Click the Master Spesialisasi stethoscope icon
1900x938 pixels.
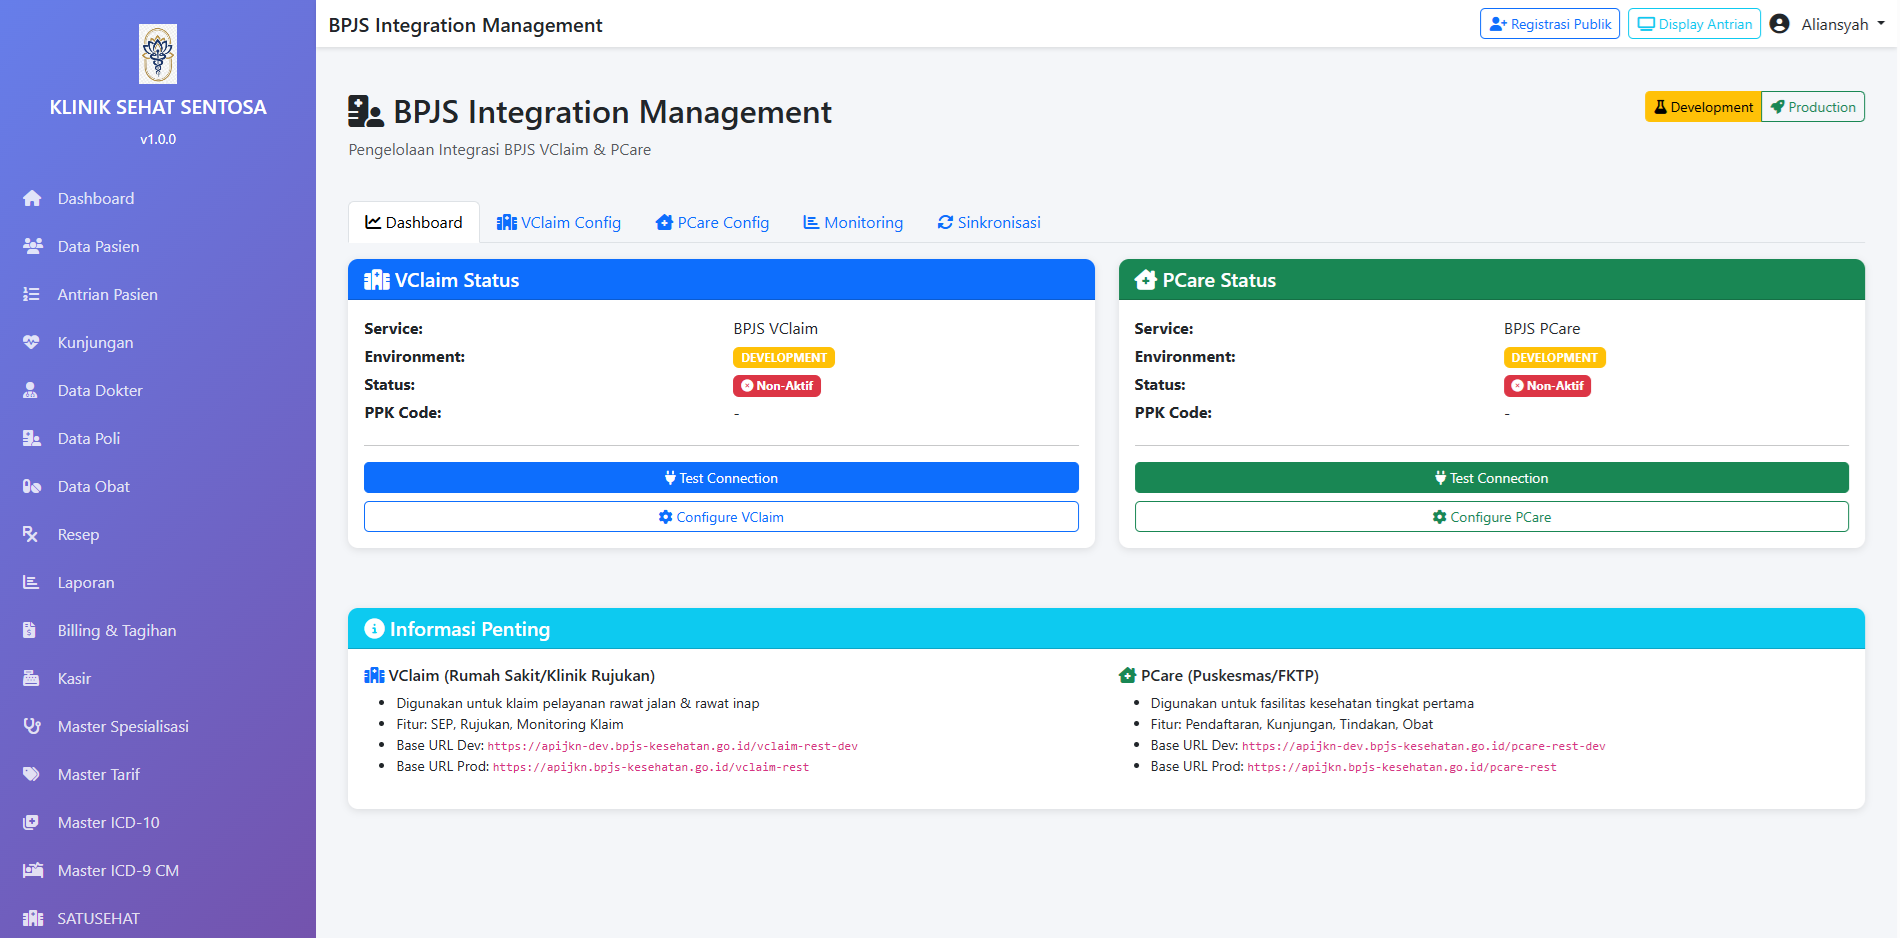32,726
